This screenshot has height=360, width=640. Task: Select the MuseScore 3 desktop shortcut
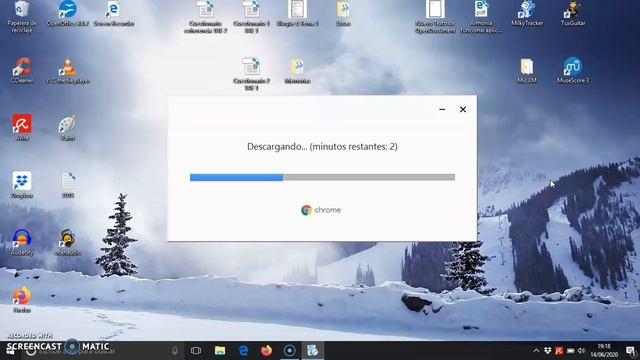tap(573, 71)
